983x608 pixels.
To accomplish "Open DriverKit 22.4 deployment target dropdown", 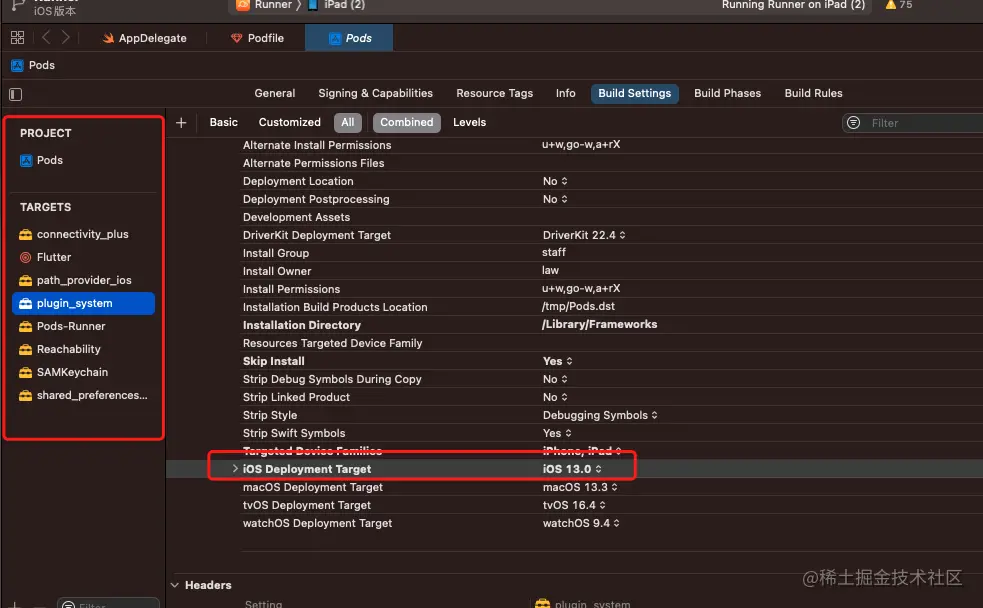I will (584, 235).
